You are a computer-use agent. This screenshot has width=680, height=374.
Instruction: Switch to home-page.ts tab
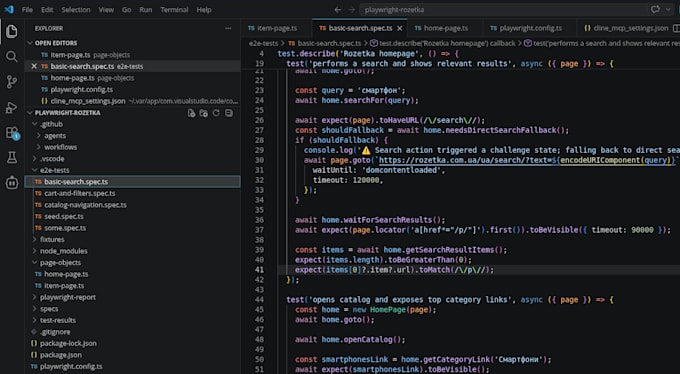coord(446,28)
